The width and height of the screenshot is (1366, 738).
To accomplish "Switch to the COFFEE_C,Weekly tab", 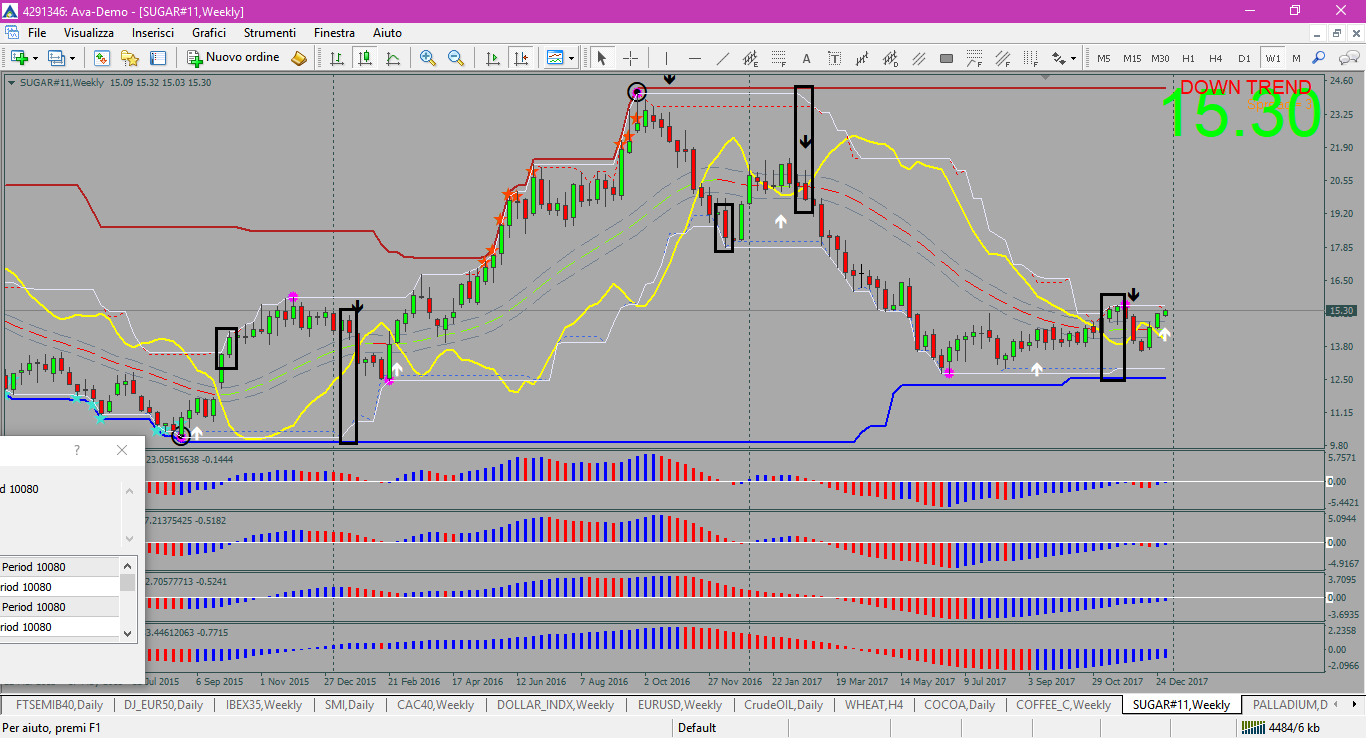I will tap(1063, 705).
